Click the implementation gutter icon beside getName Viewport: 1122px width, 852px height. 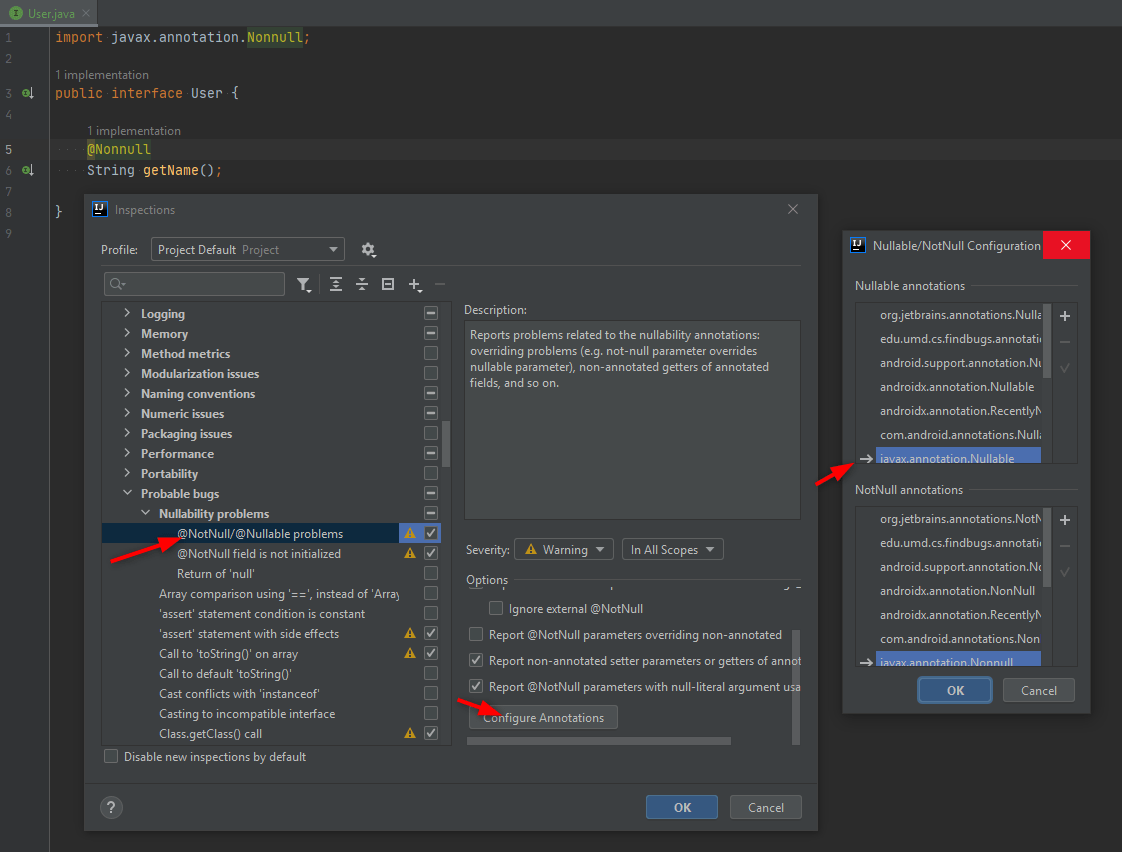click(x=28, y=171)
